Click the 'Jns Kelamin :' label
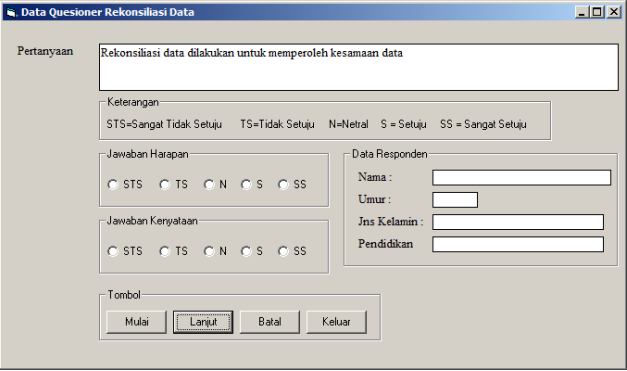Image resolution: width=627 pixels, height=371 pixels. coord(391,221)
